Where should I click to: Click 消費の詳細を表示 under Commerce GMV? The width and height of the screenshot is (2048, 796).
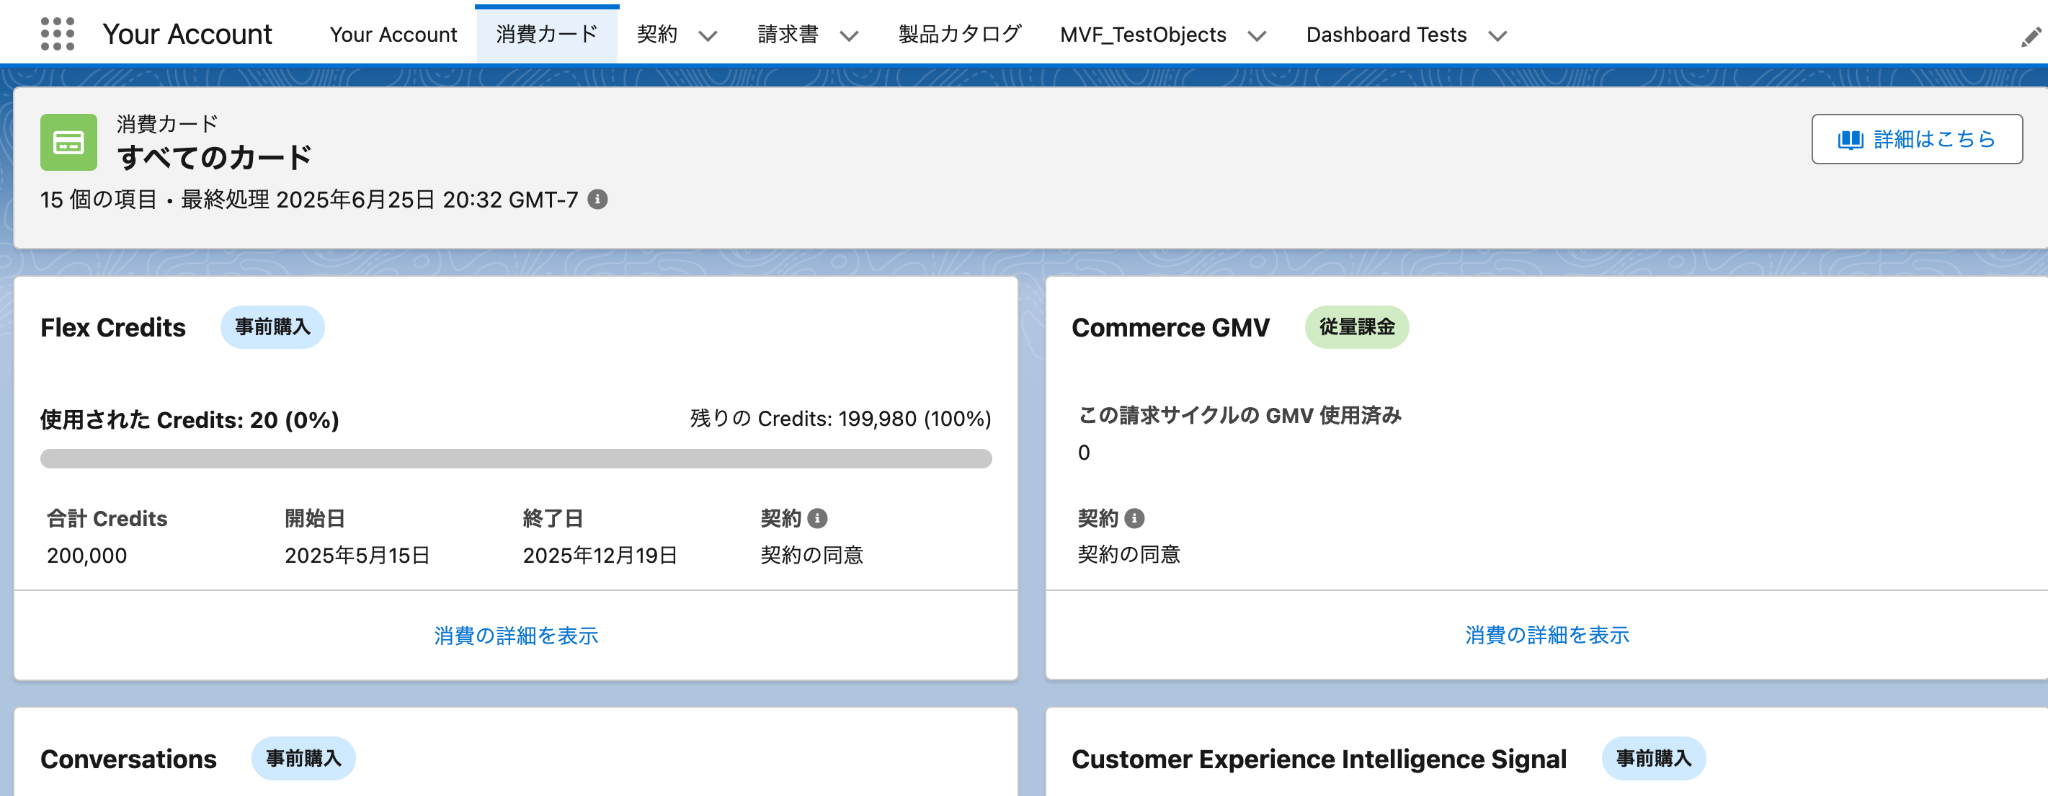pyautogui.click(x=1547, y=635)
